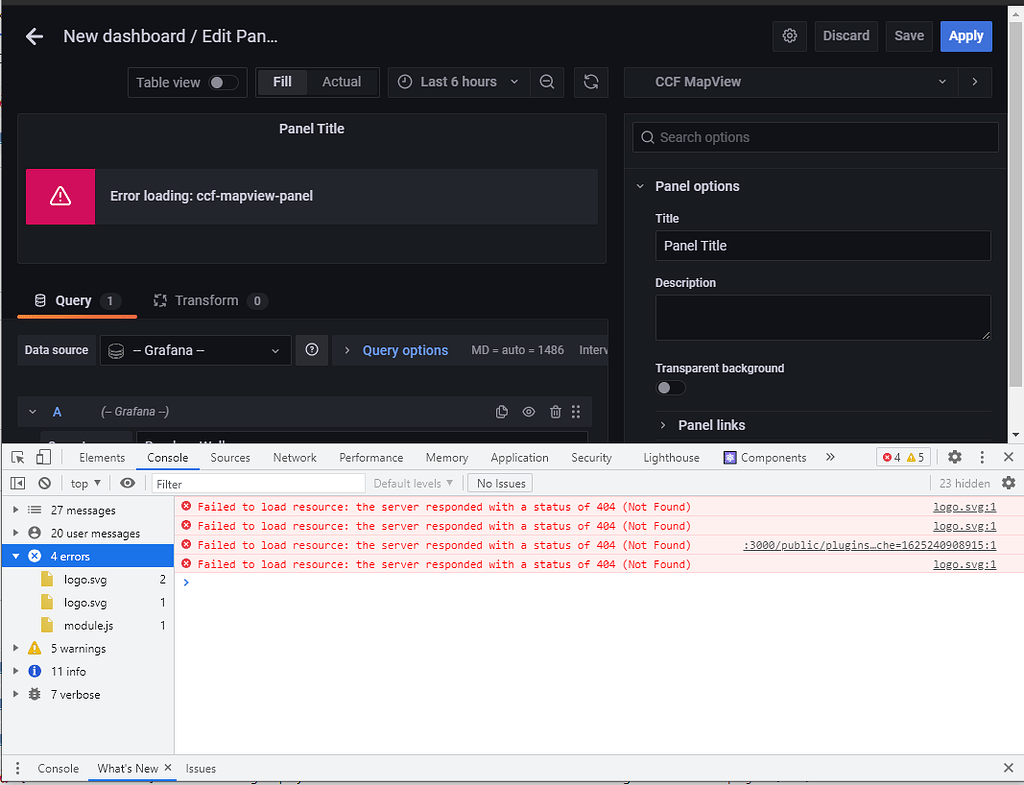Image resolution: width=1024 pixels, height=785 pixels.
Task: Apply the panel changes
Action: point(966,36)
